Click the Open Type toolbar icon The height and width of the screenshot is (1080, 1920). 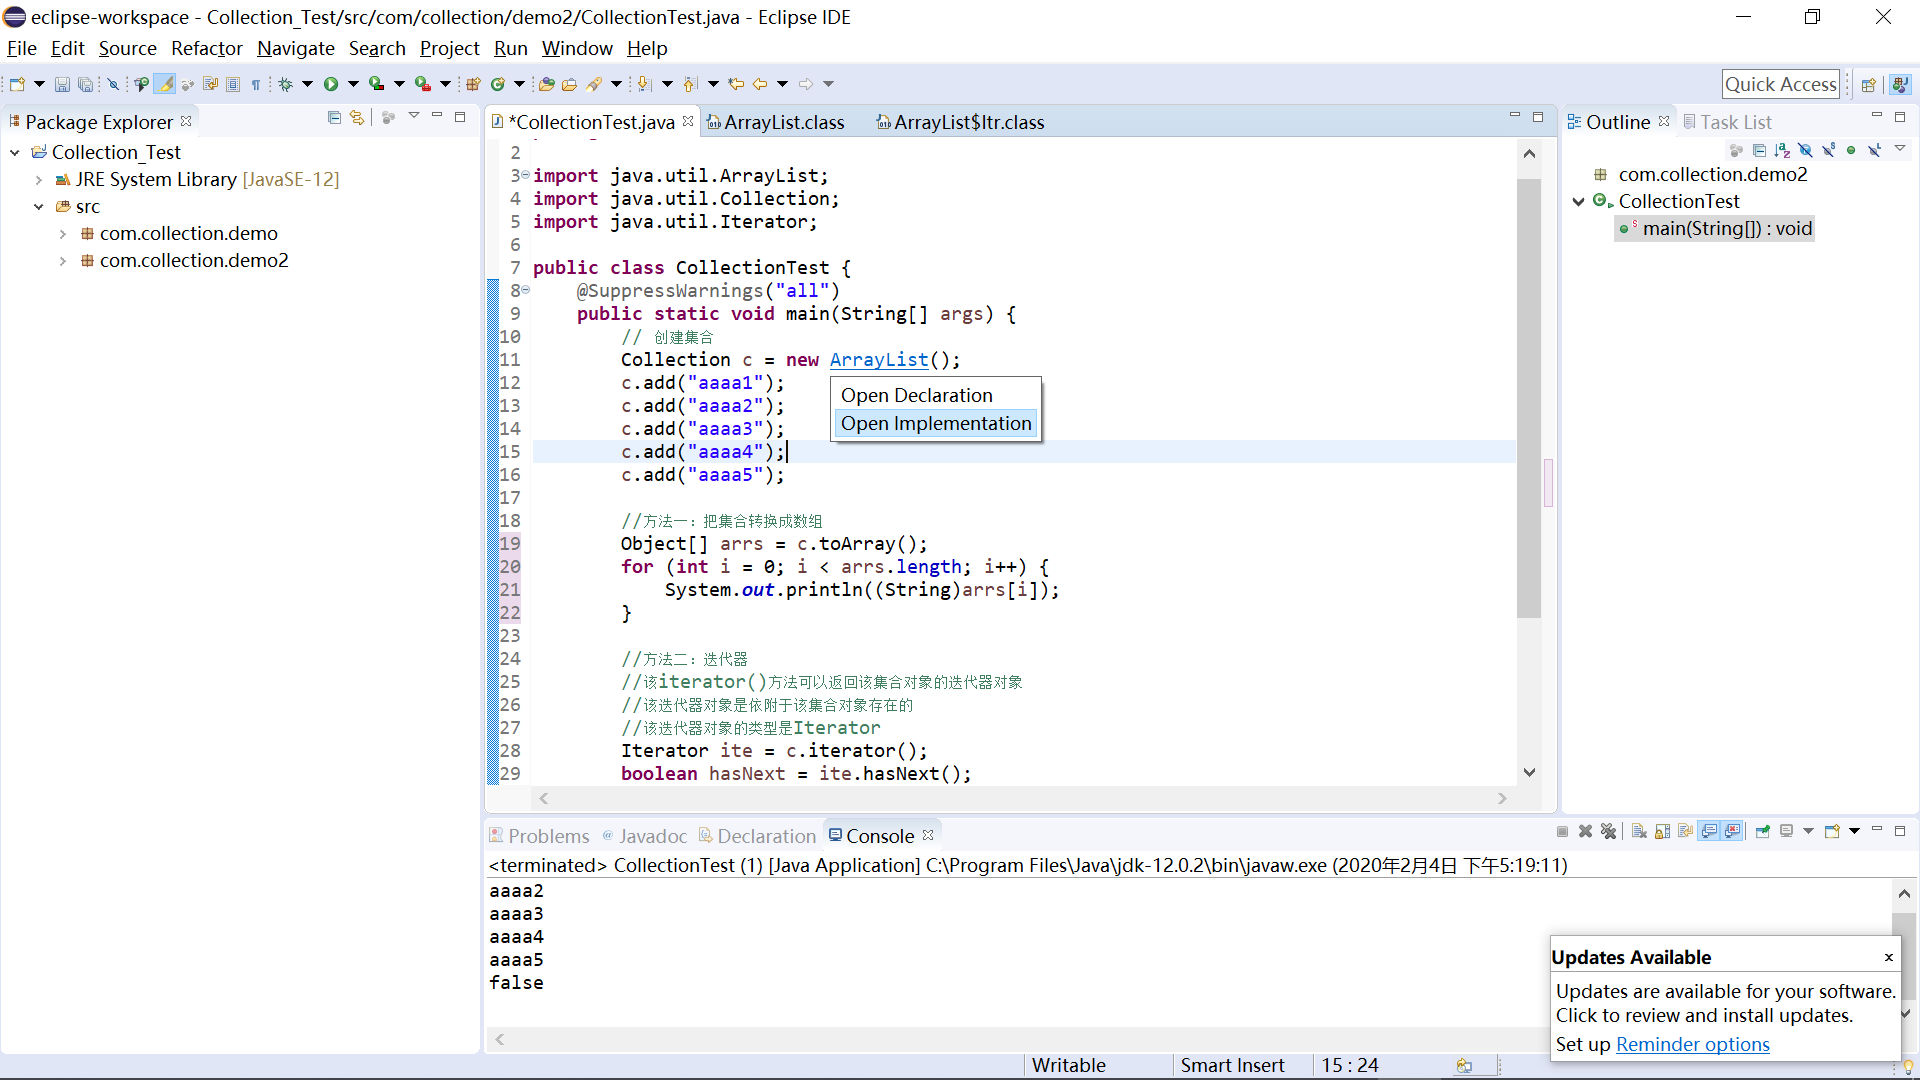point(547,84)
